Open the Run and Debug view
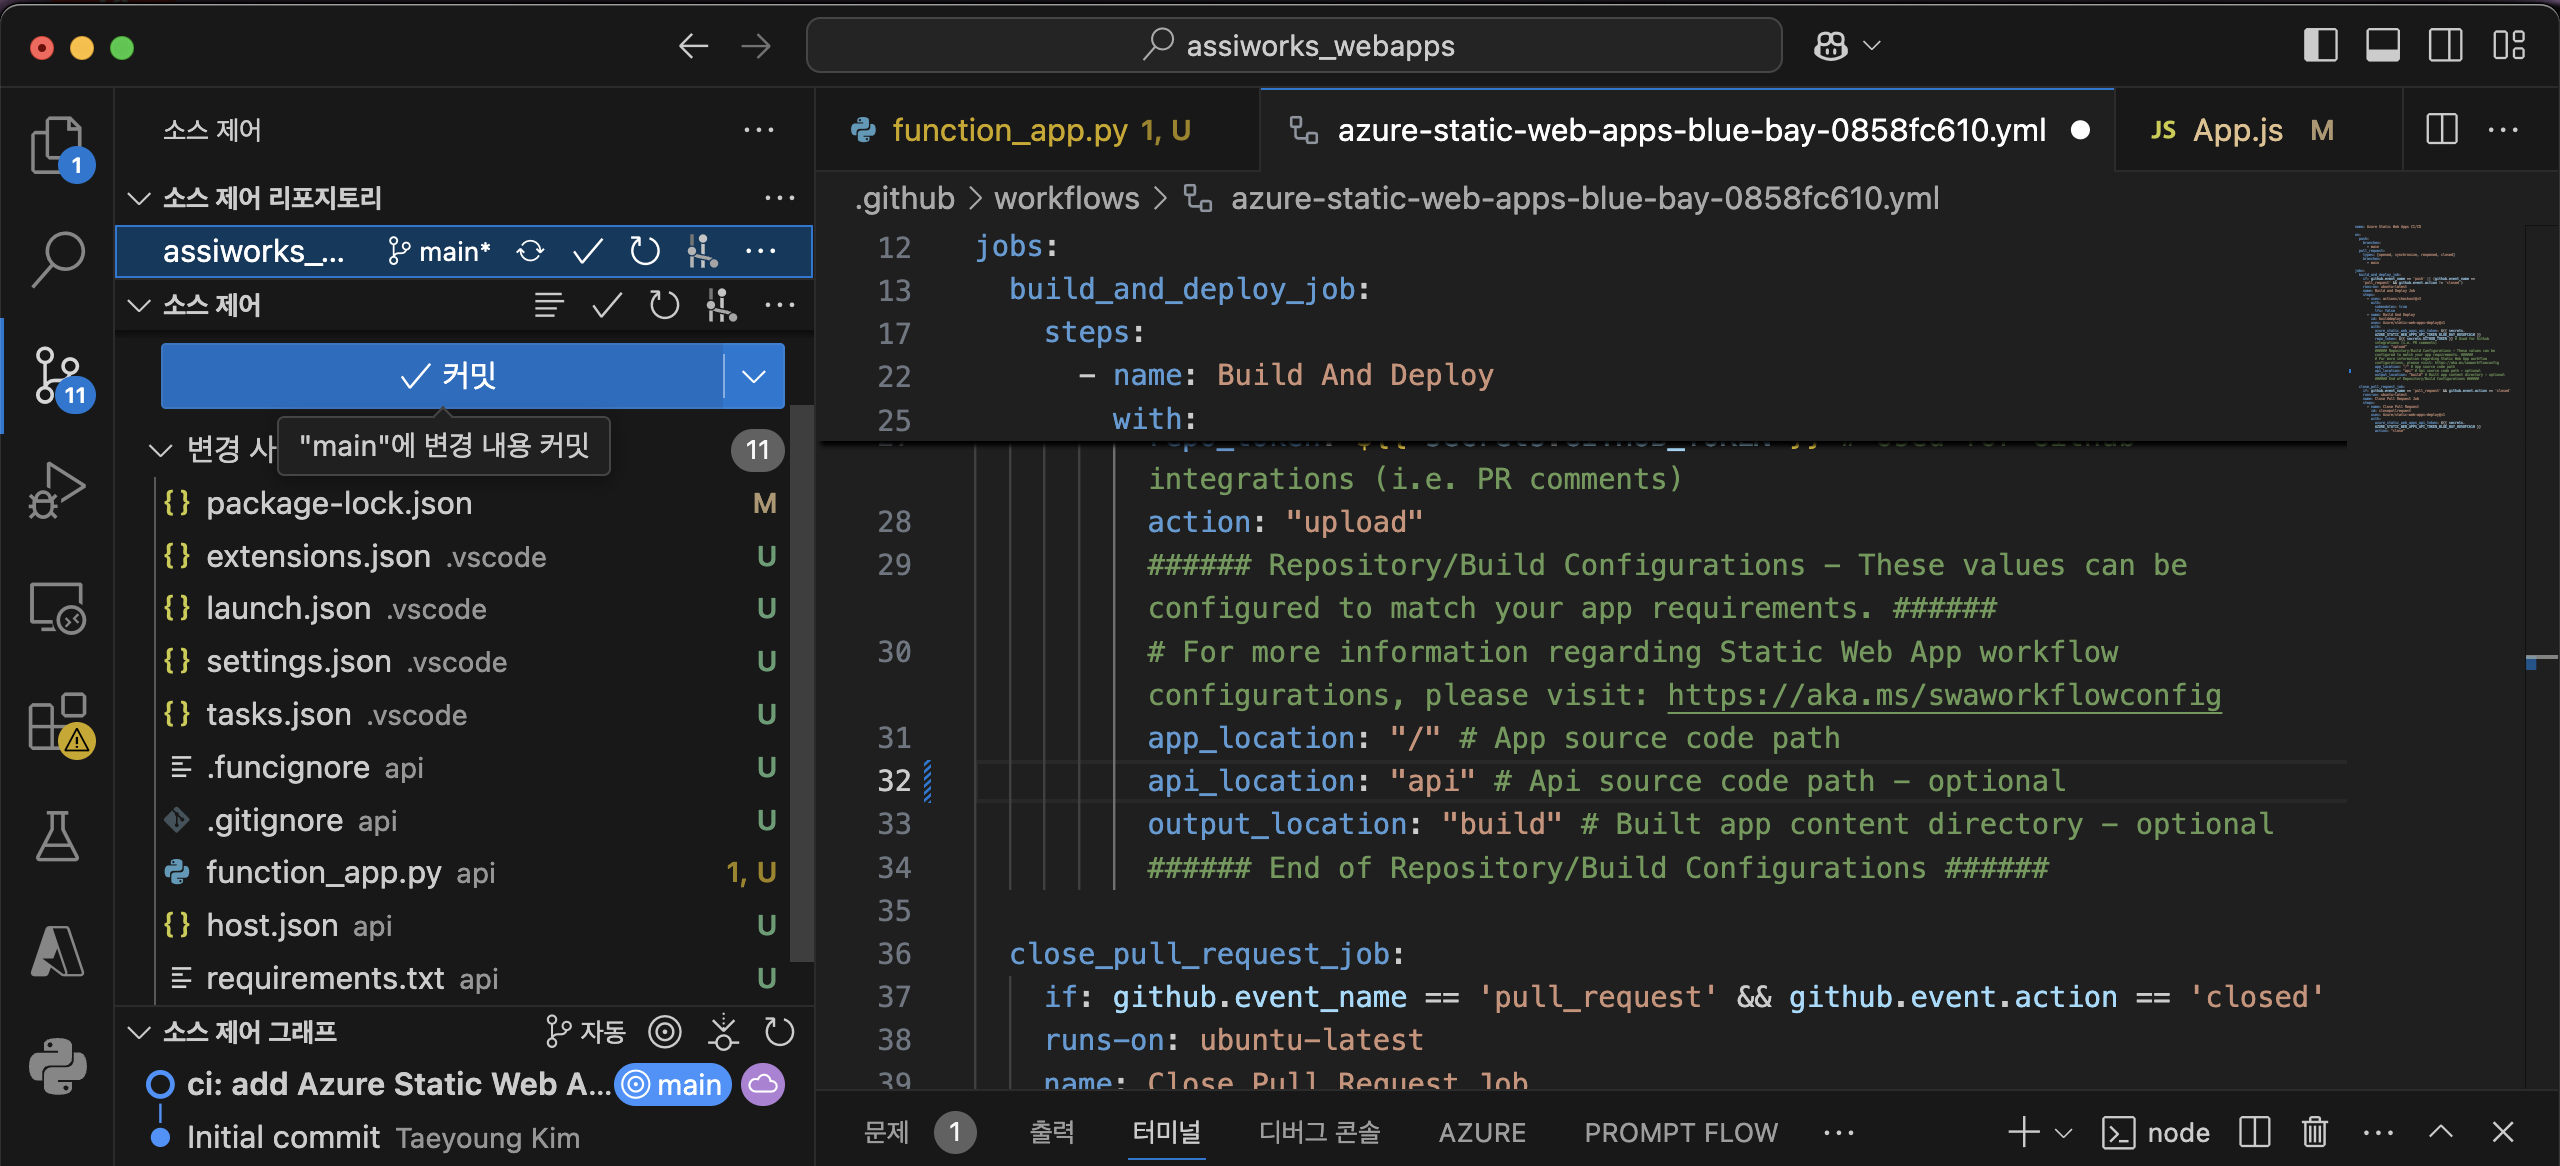This screenshot has width=2560, height=1166. click(x=57, y=490)
